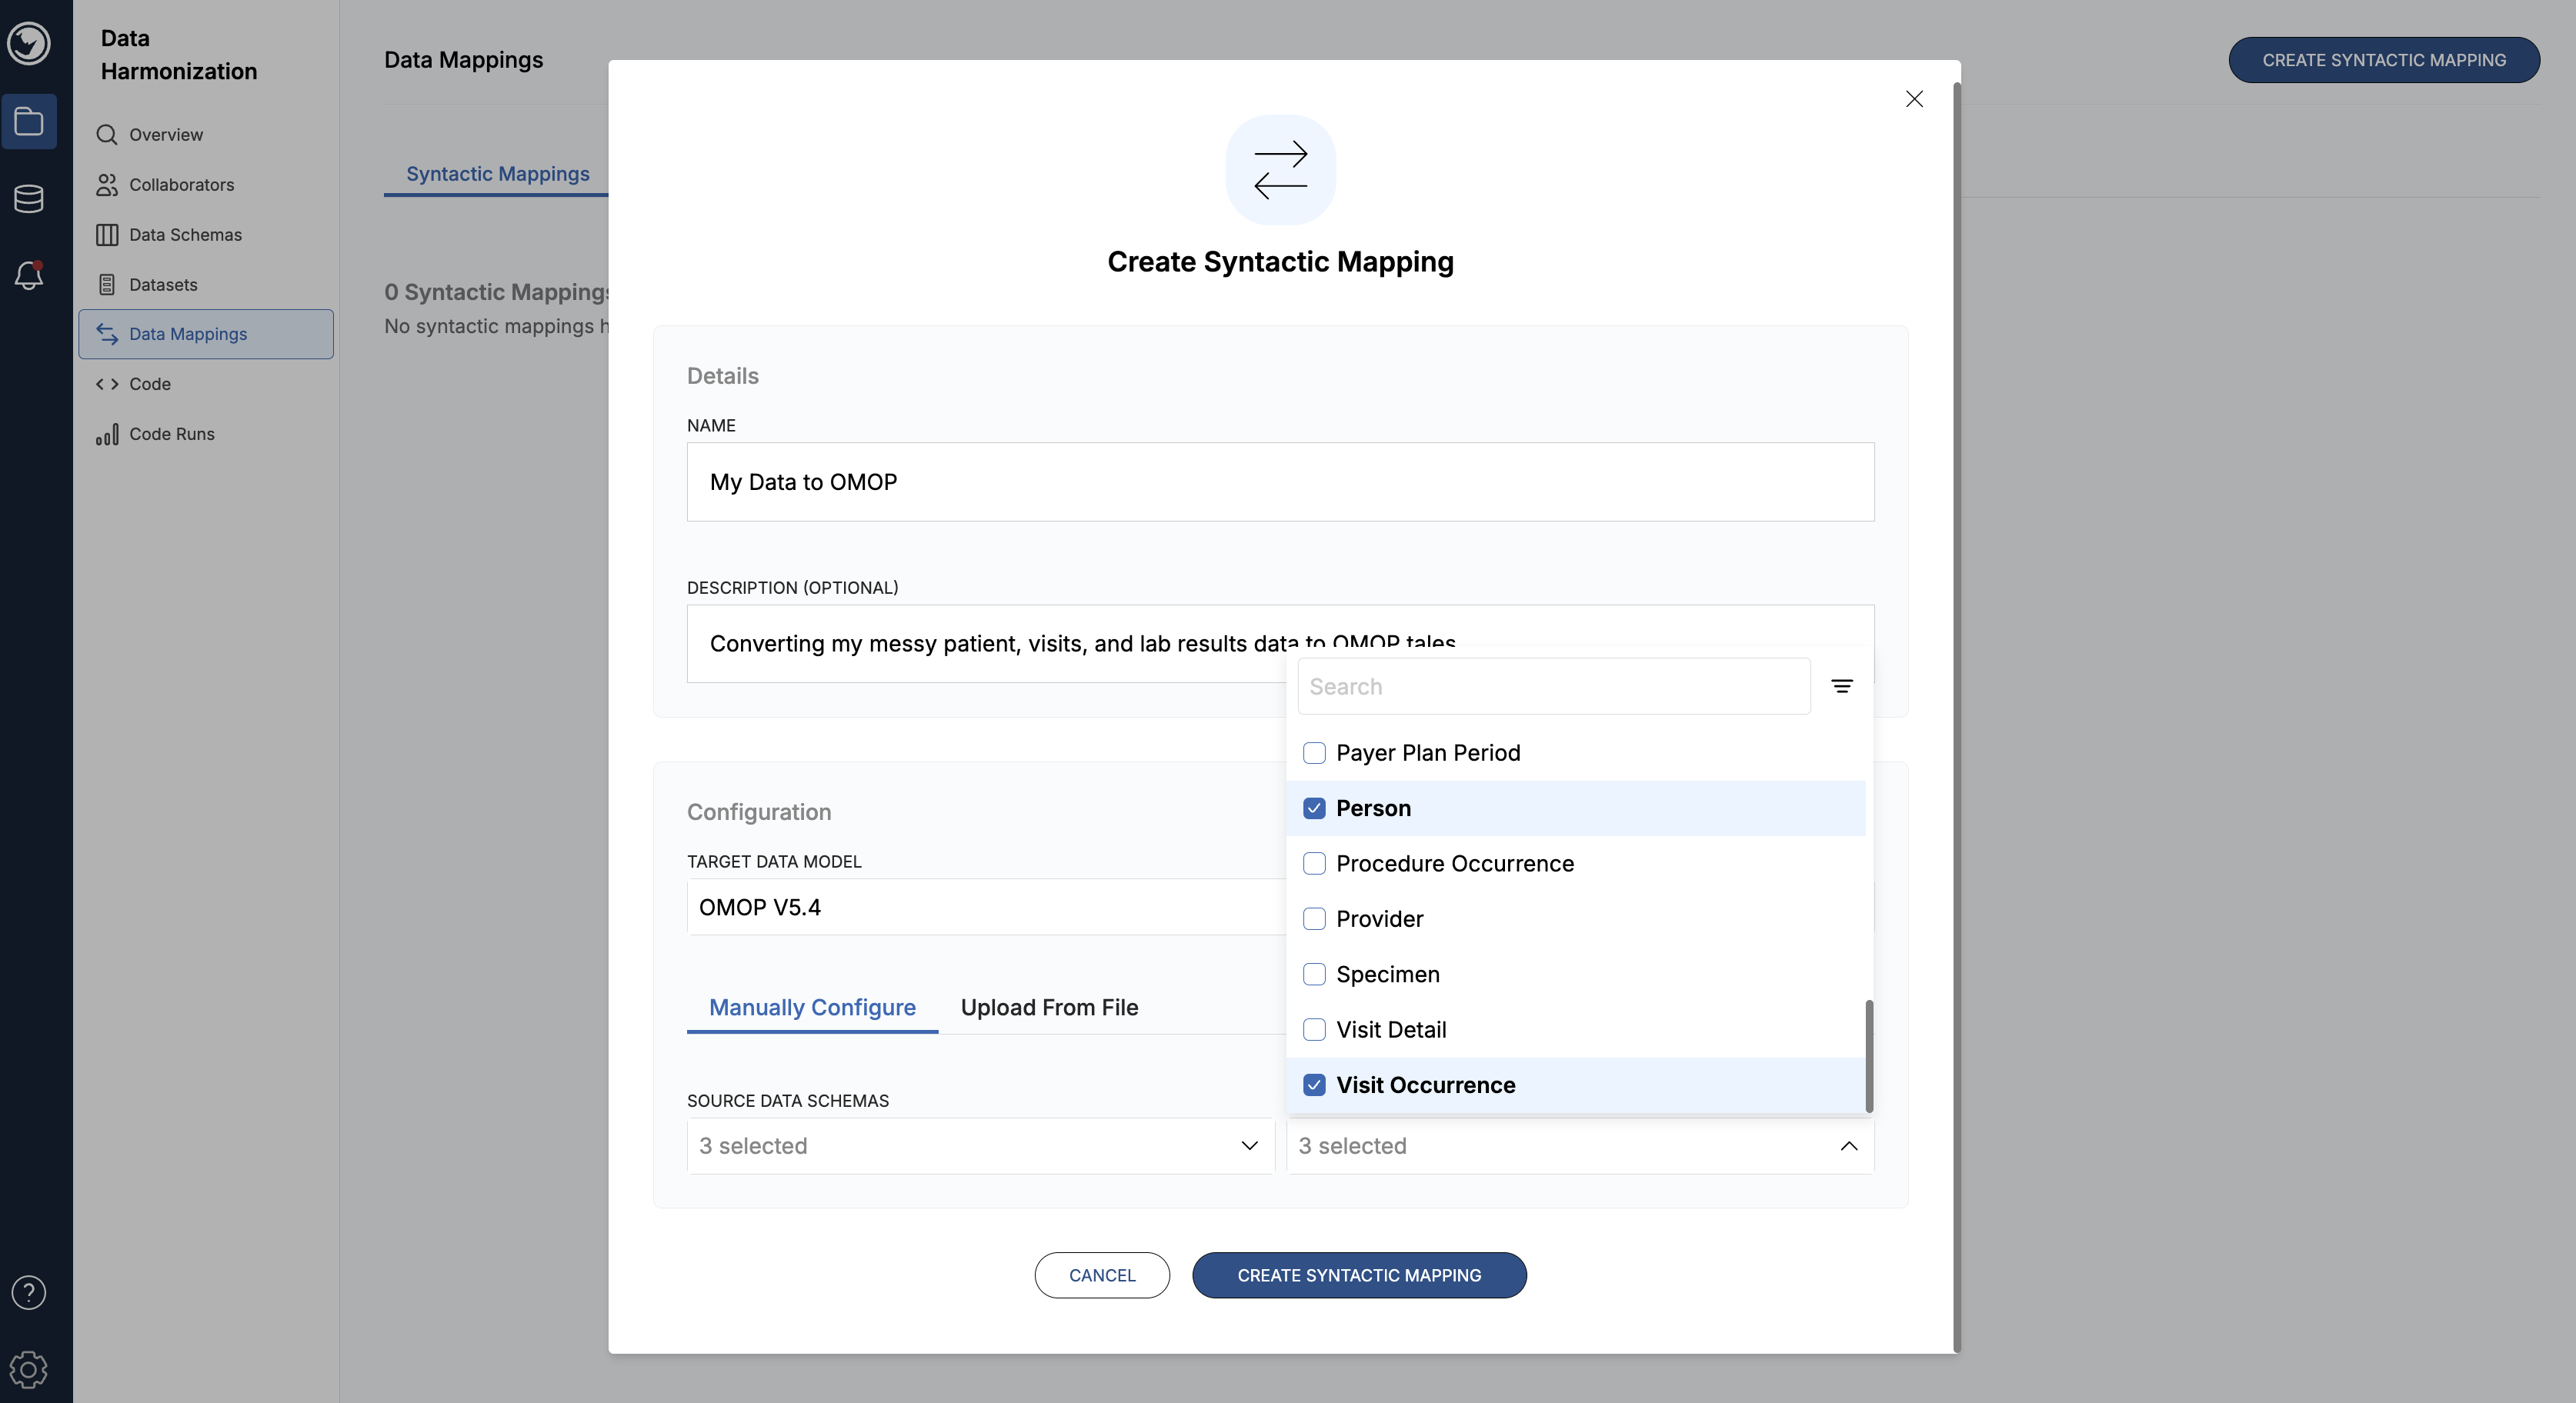
Task: Click the Data Mappings arrows icon
Action: pyautogui.click(x=107, y=334)
